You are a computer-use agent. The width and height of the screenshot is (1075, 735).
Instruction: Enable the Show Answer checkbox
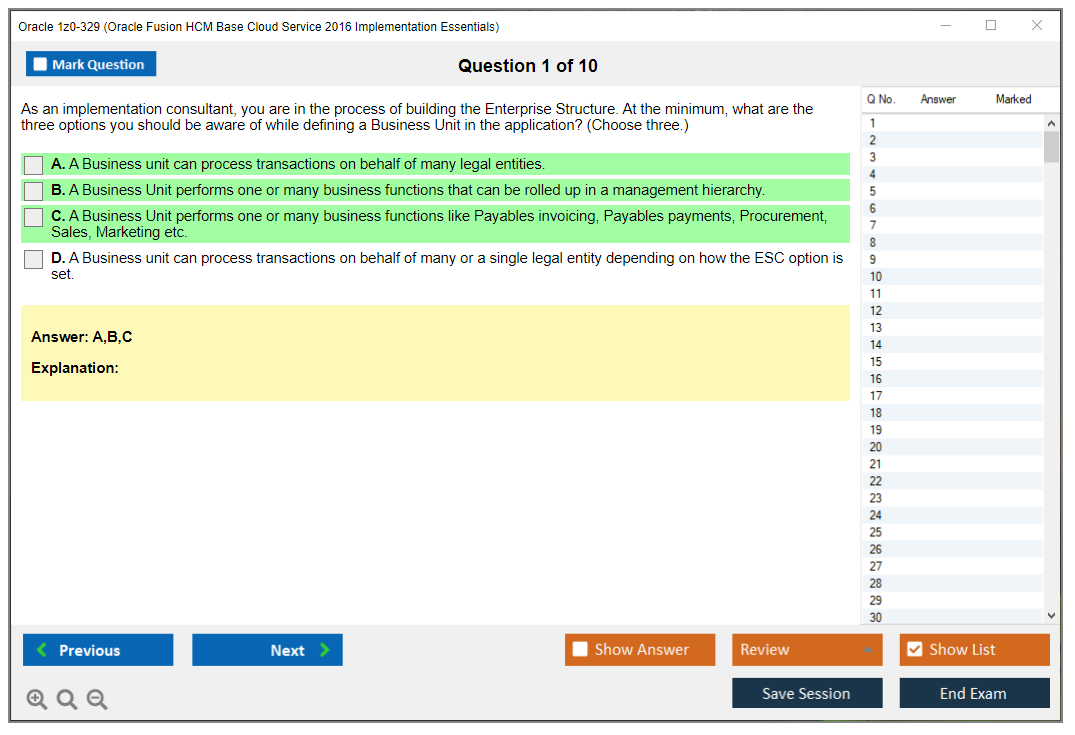[580, 649]
